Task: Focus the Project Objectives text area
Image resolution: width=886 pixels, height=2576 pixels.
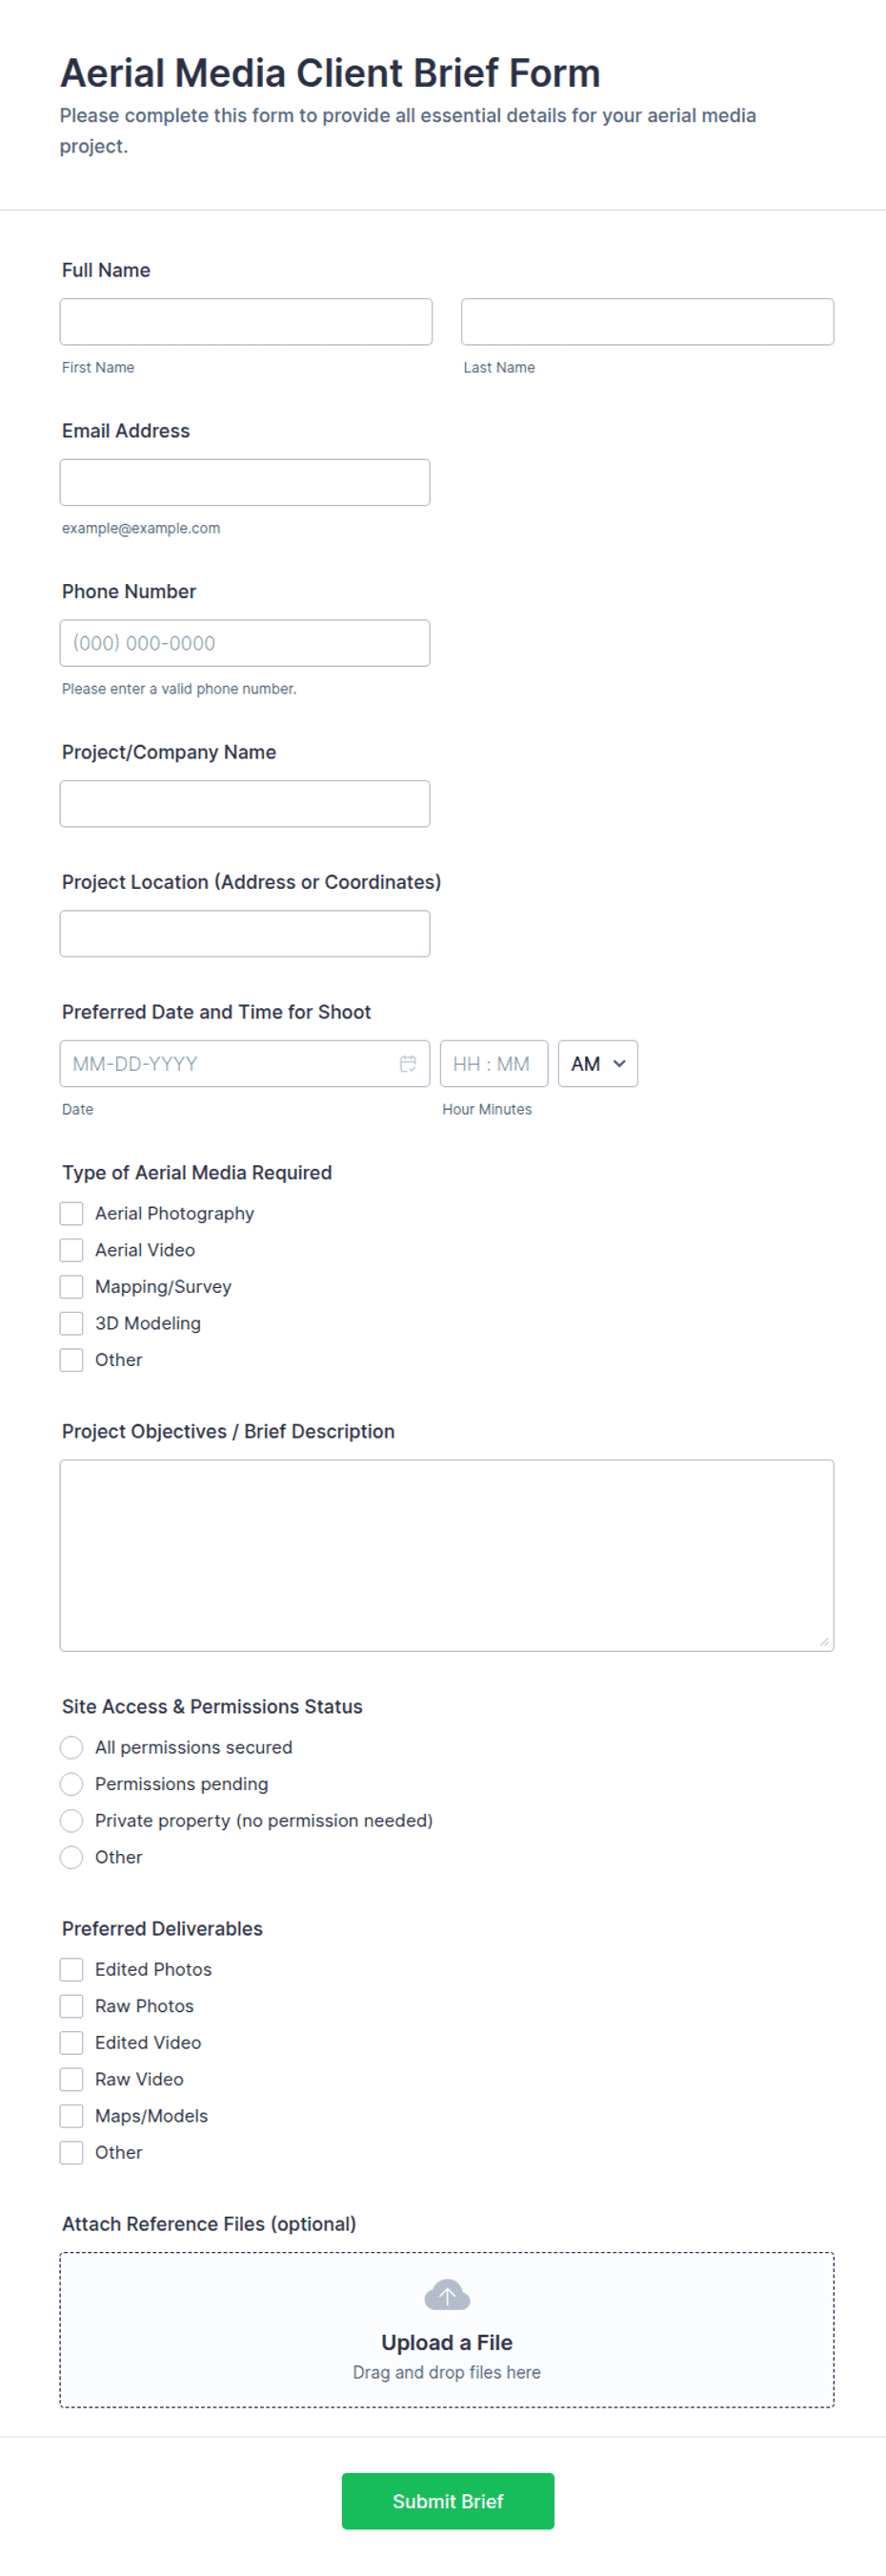Action: (x=447, y=1555)
